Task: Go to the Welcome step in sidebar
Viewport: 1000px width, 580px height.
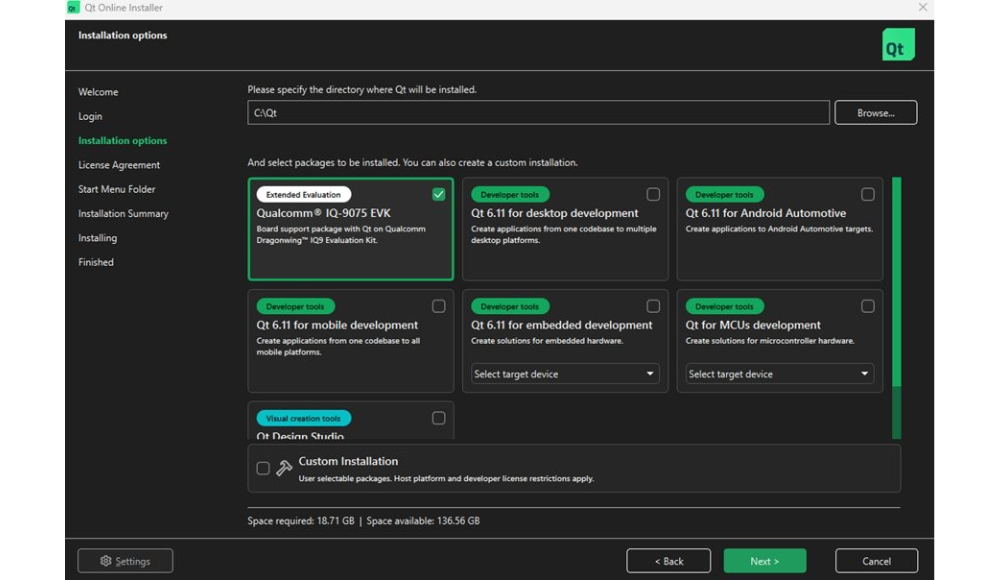Action: (x=98, y=92)
